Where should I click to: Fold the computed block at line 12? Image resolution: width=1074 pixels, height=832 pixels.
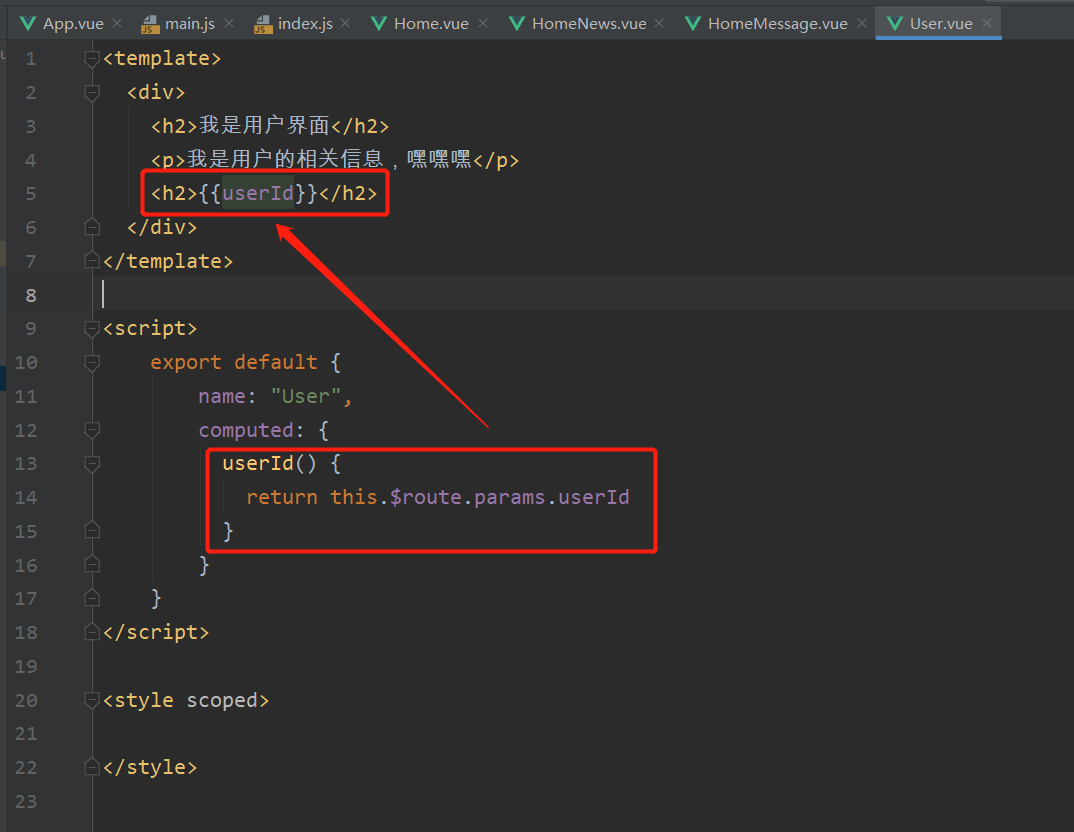point(92,430)
